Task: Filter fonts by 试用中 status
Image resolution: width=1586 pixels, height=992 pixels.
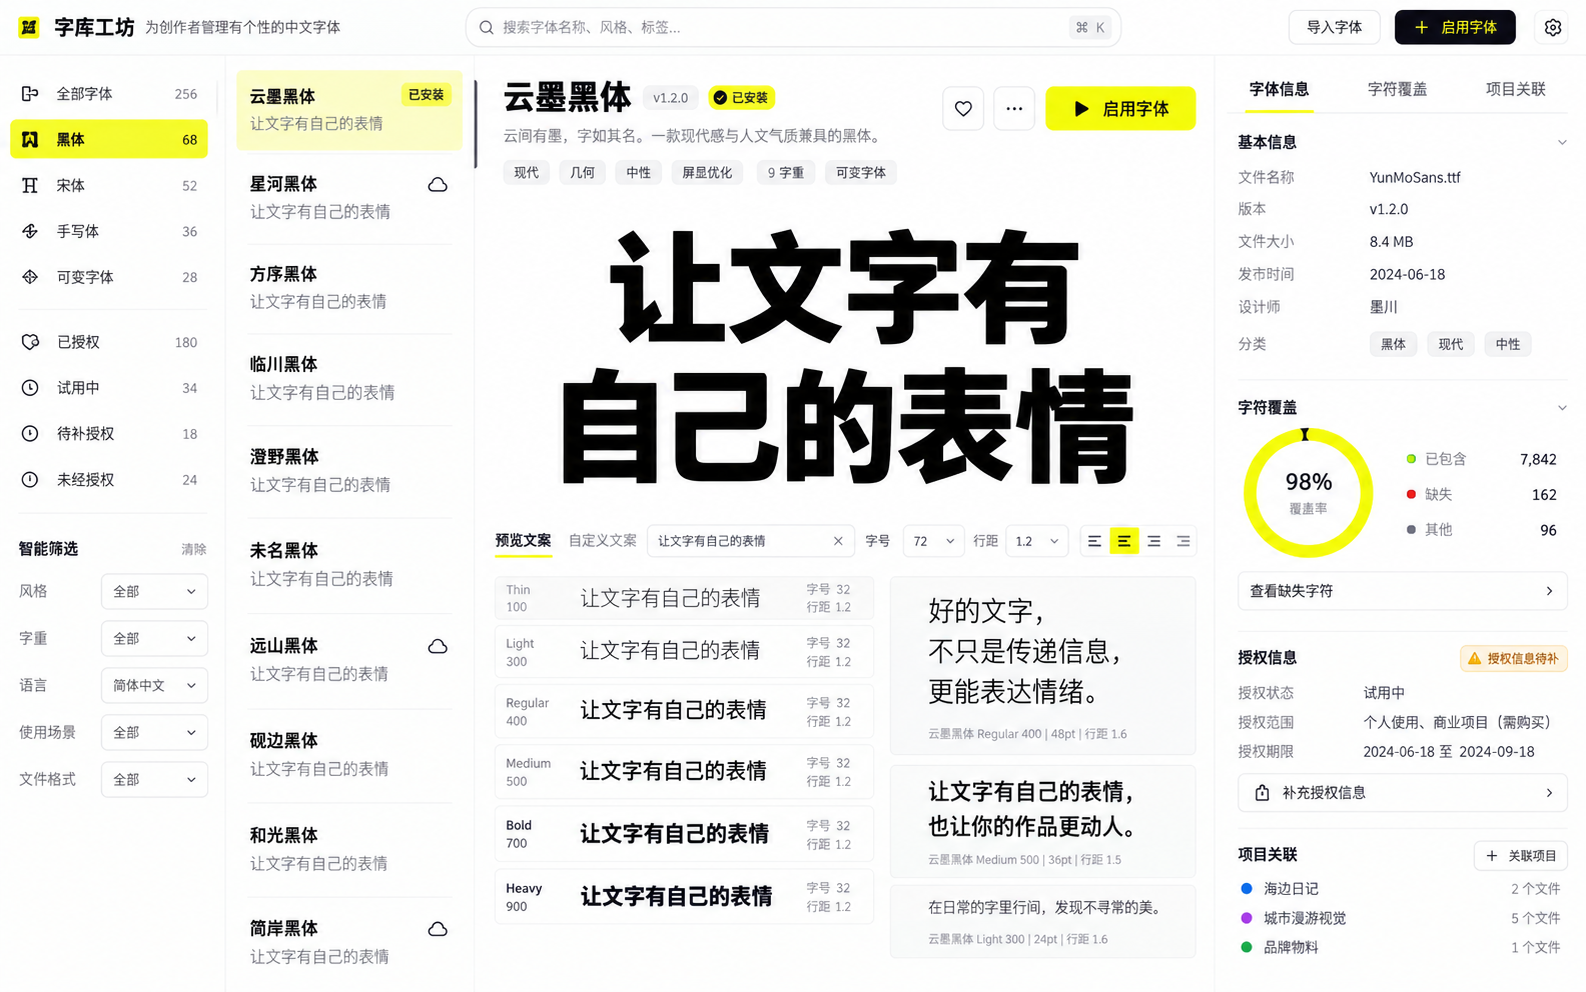Action: (x=109, y=388)
